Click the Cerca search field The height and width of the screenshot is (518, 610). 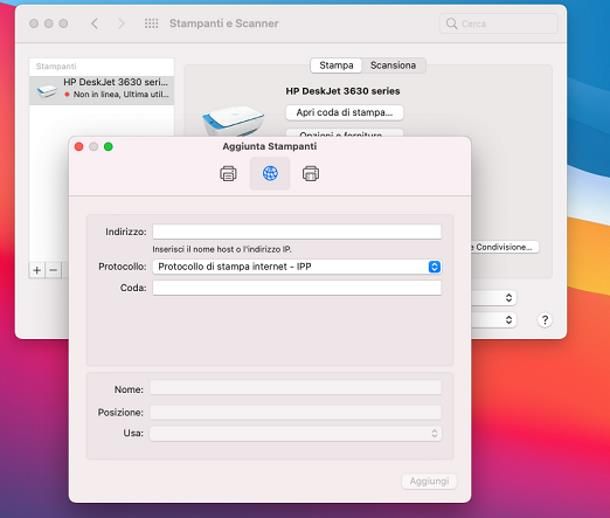(498, 24)
